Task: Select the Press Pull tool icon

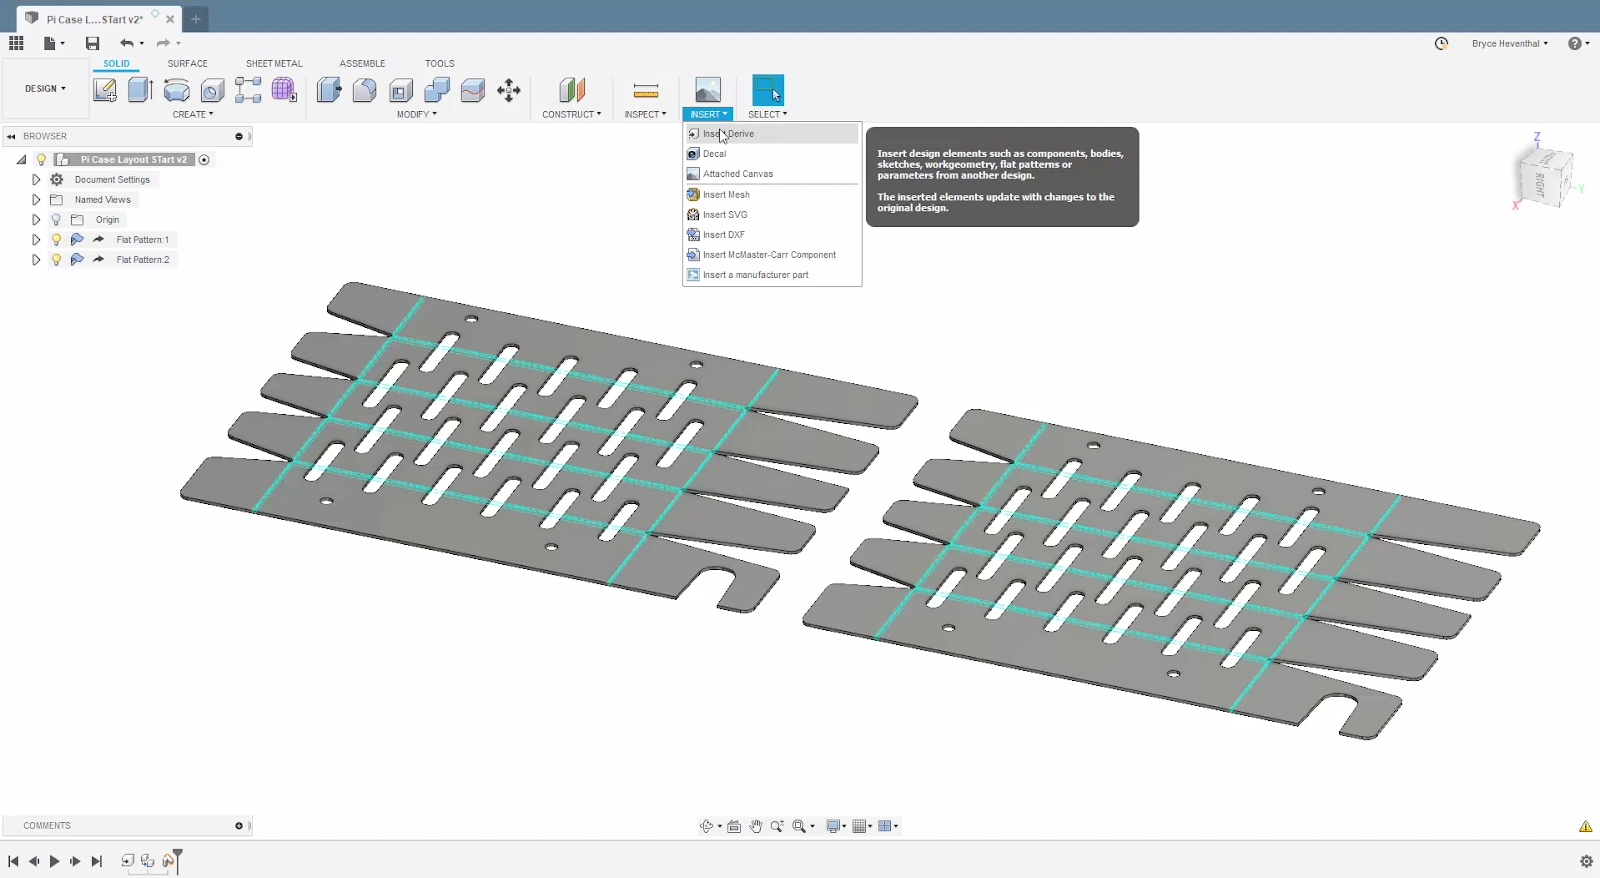Action: (x=329, y=90)
